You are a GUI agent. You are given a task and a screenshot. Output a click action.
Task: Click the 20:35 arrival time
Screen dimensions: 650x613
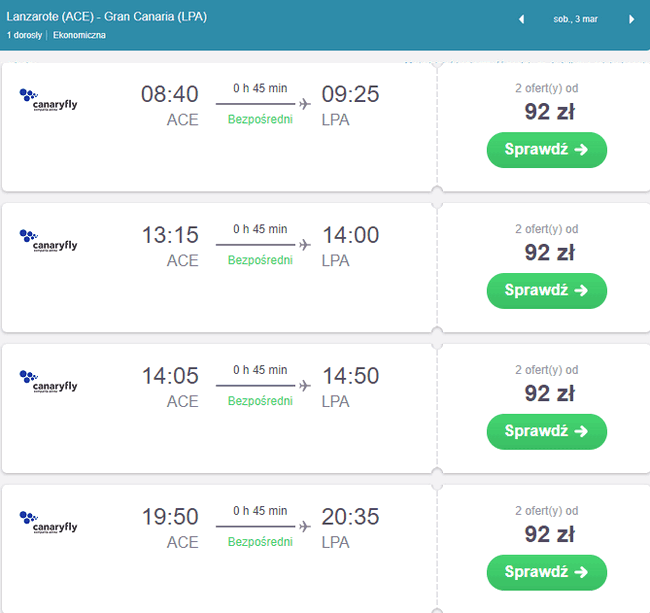pos(350,516)
